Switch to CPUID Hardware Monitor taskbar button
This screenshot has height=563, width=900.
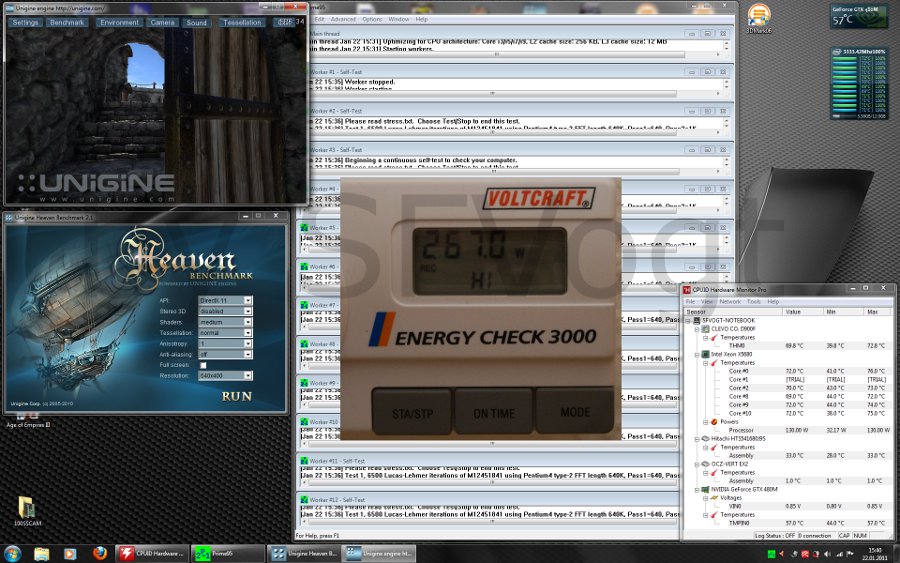pos(153,554)
